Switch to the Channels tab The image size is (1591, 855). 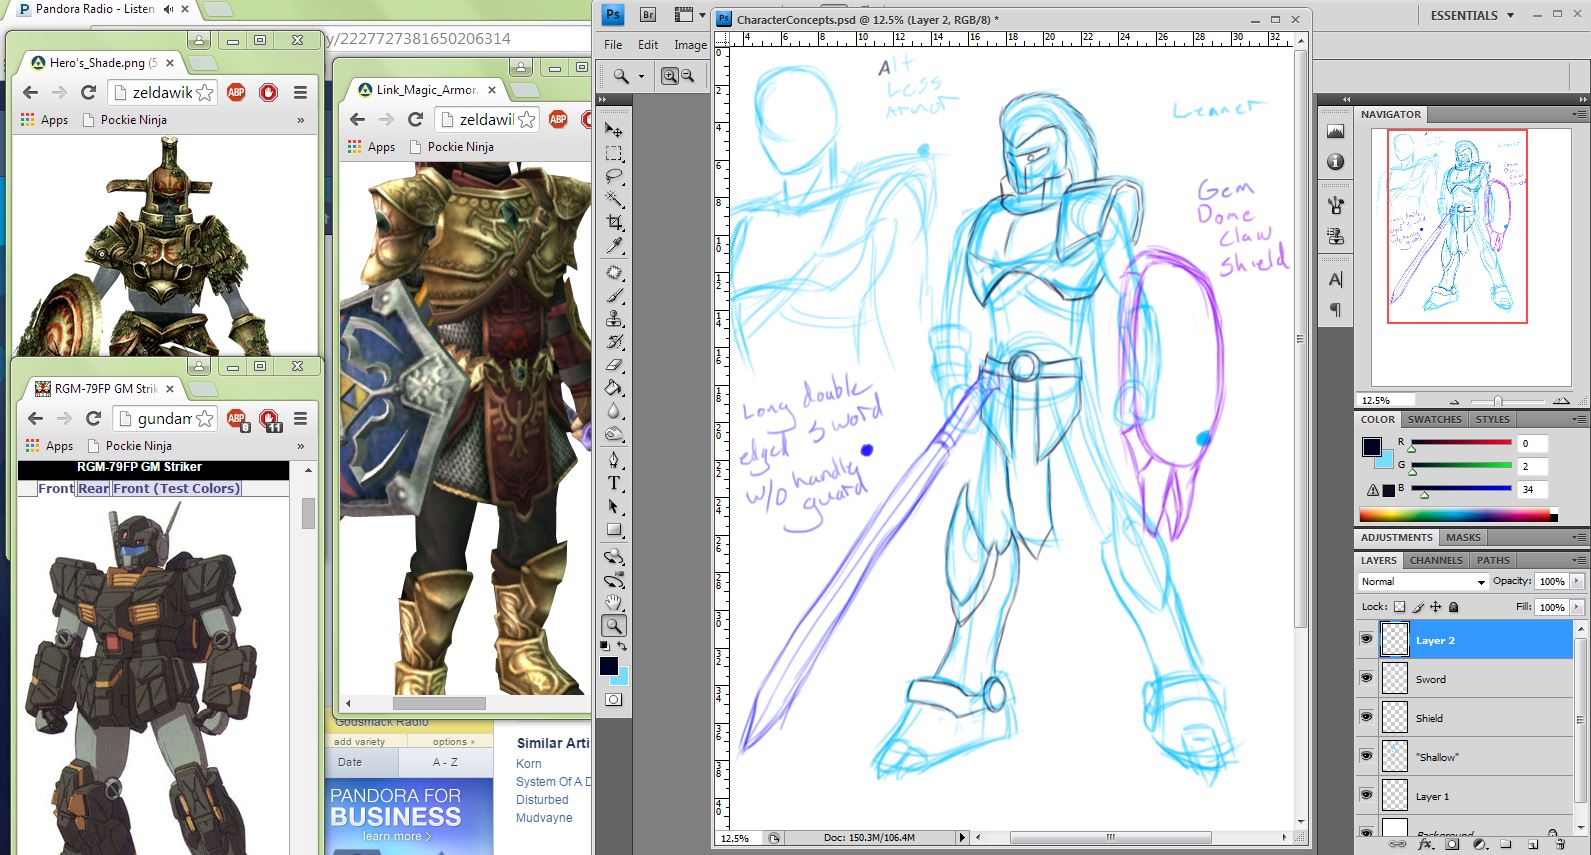pos(1436,560)
